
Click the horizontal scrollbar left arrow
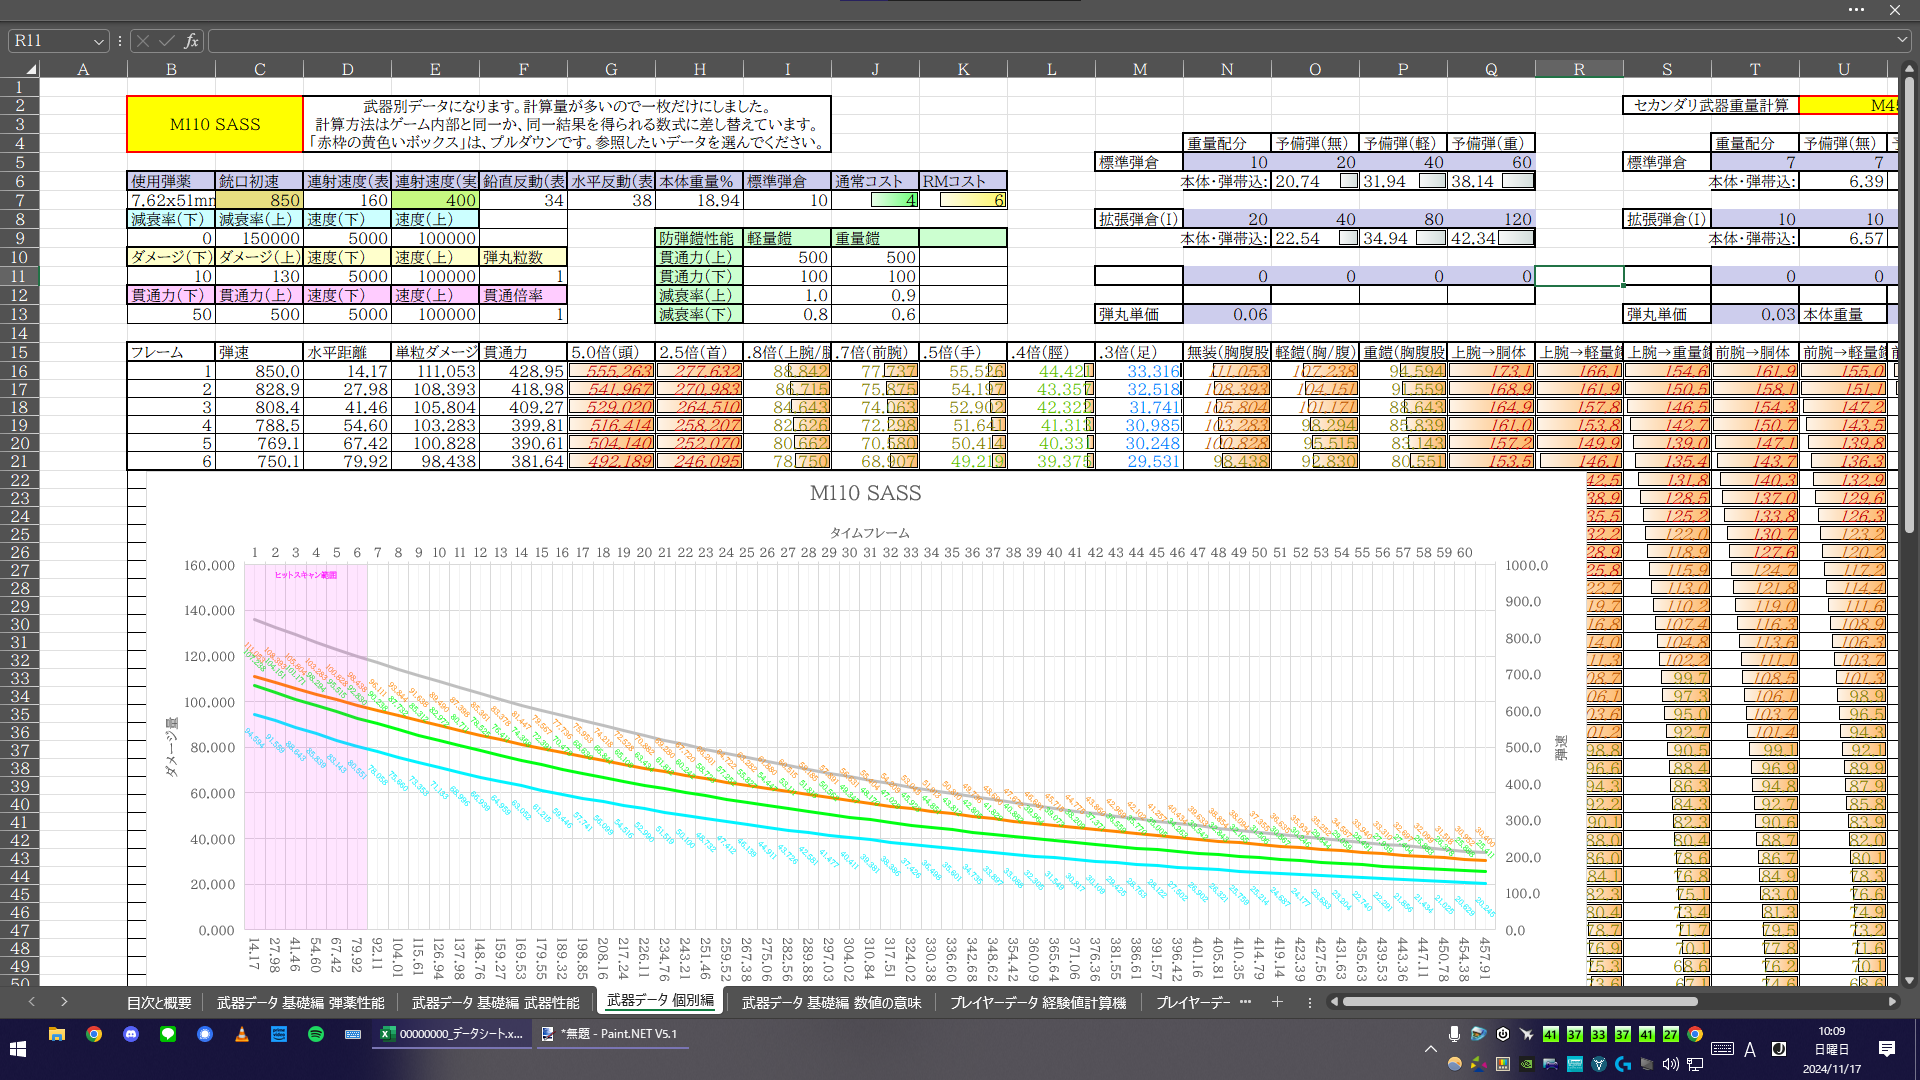click(x=1334, y=1001)
